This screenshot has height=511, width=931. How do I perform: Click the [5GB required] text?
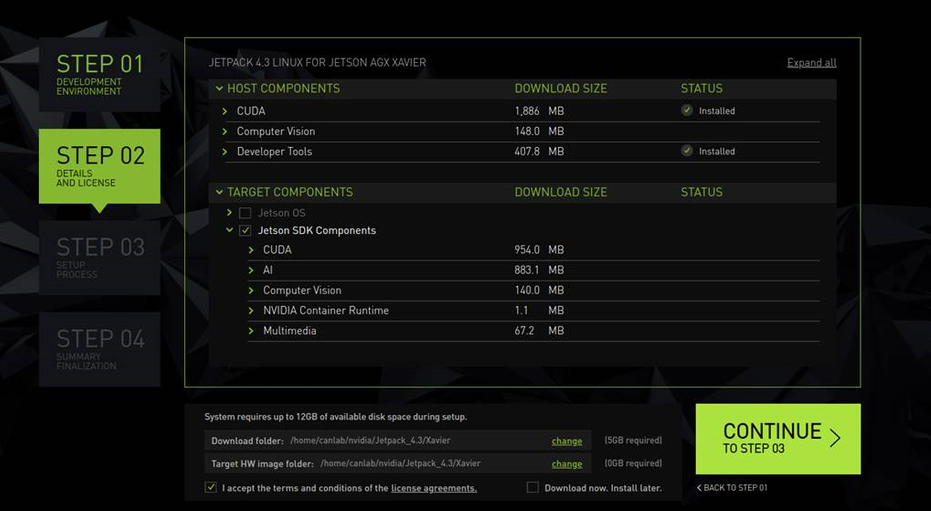point(633,440)
